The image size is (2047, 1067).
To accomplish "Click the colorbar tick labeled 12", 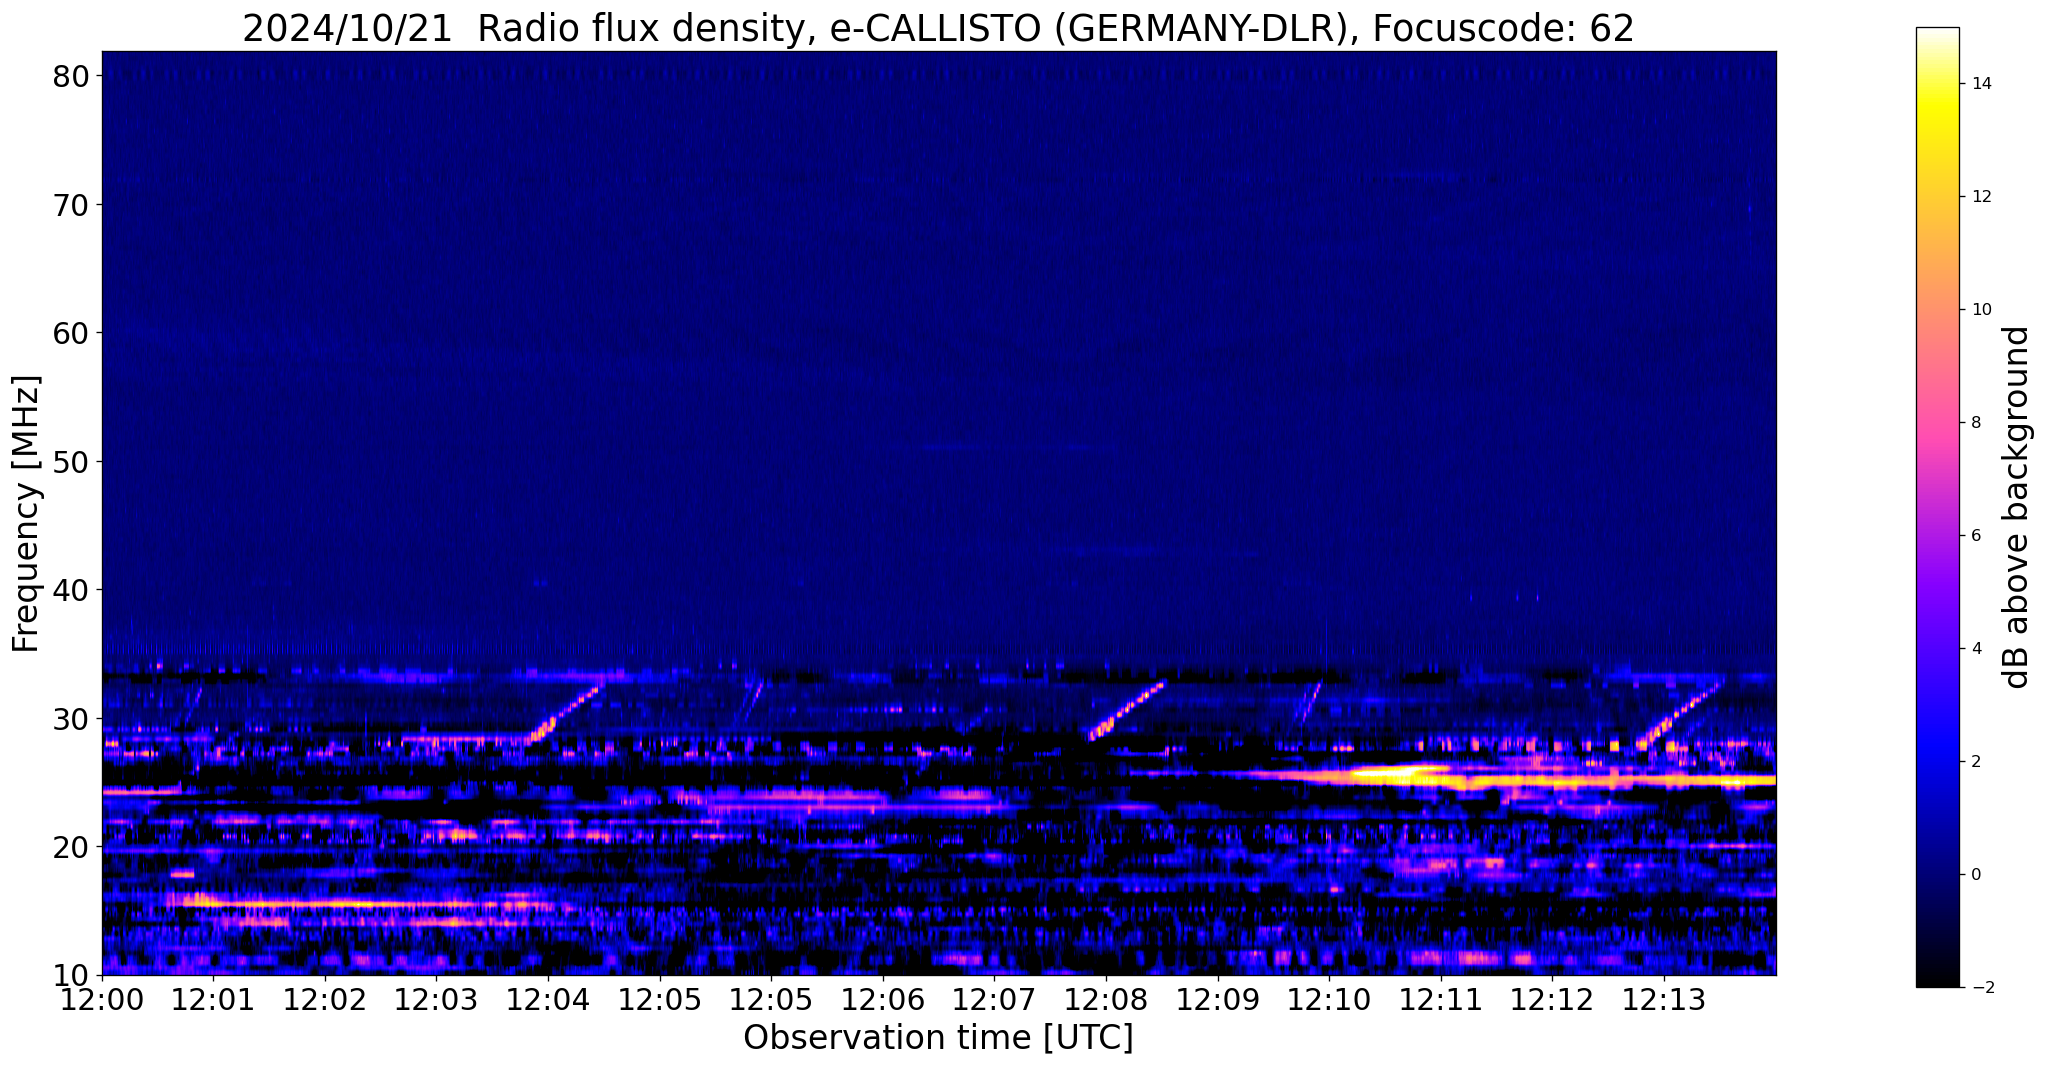I will click(1980, 197).
